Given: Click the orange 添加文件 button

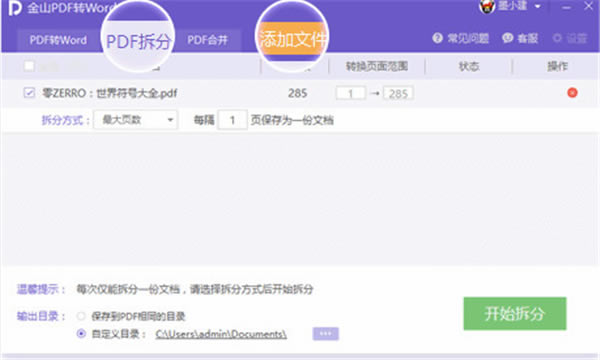Looking at the screenshot, I should [292, 38].
